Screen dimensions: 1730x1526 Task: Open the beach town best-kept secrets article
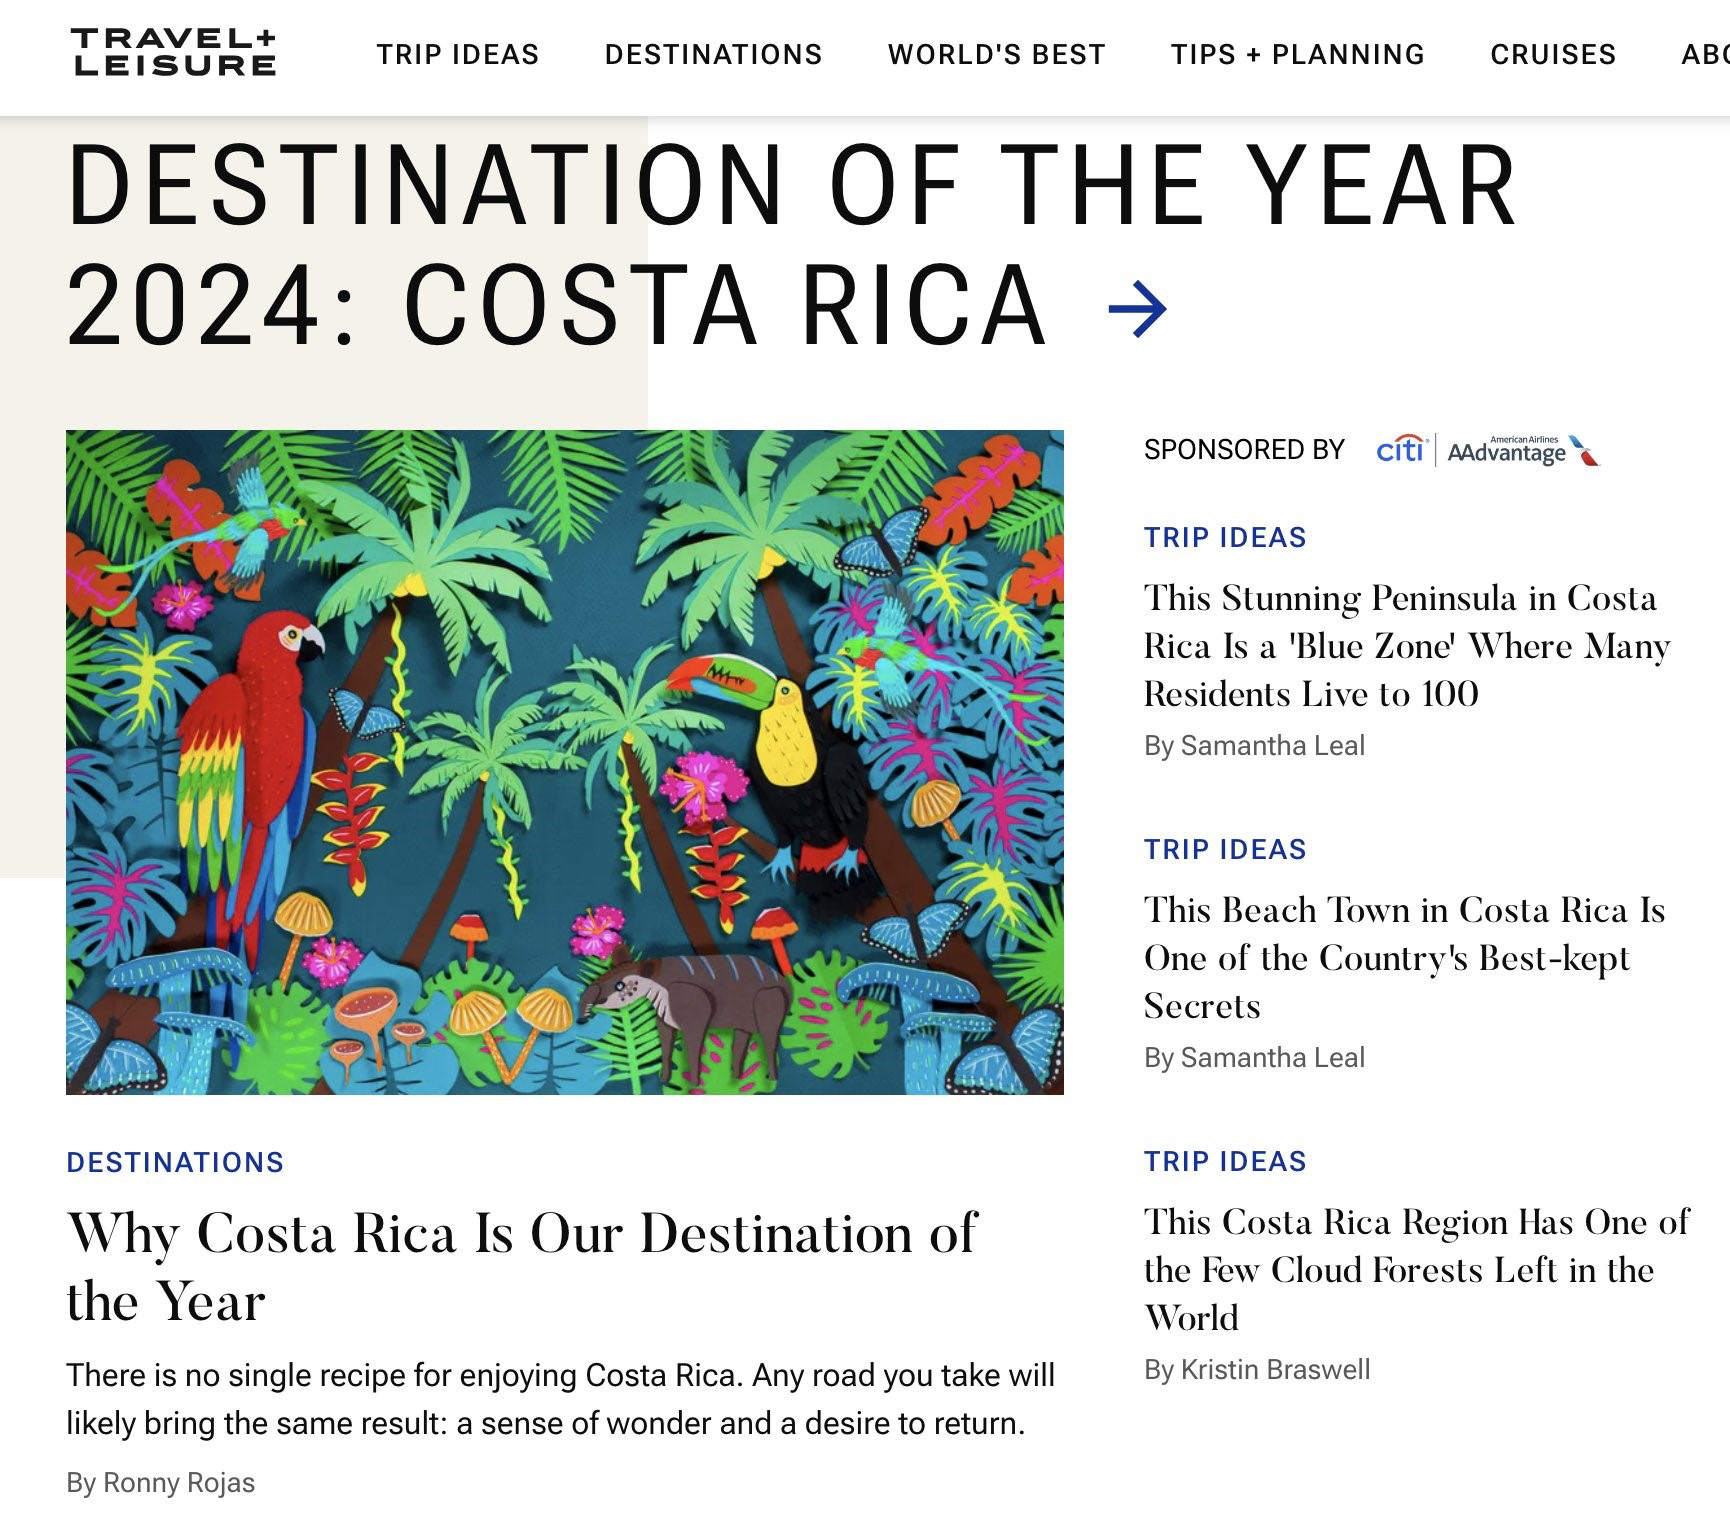pyautogui.click(x=1405, y=957)
